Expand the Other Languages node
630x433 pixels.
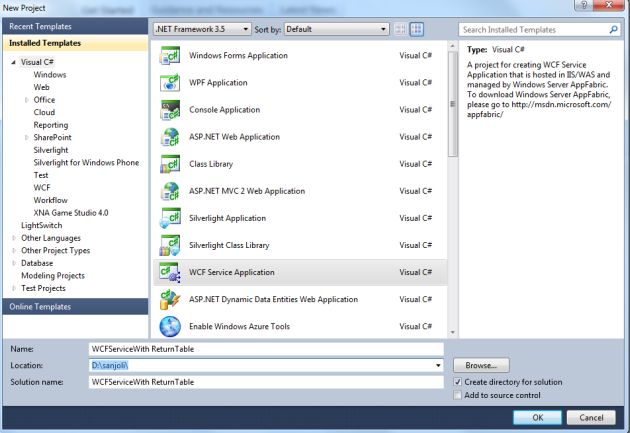14,238
